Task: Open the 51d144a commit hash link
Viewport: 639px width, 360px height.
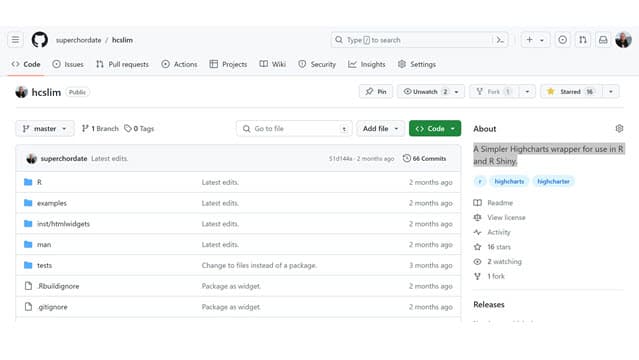Action: (x=341, y=159)
